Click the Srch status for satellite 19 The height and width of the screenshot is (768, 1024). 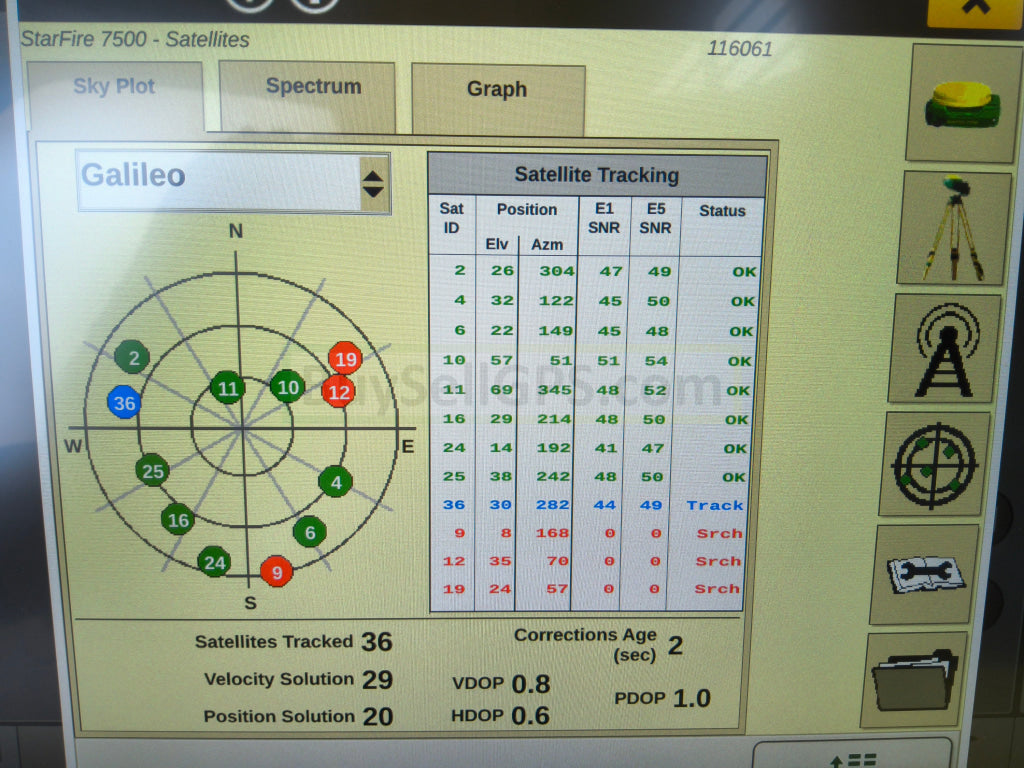pyautogui.click(x=716, y=588)
